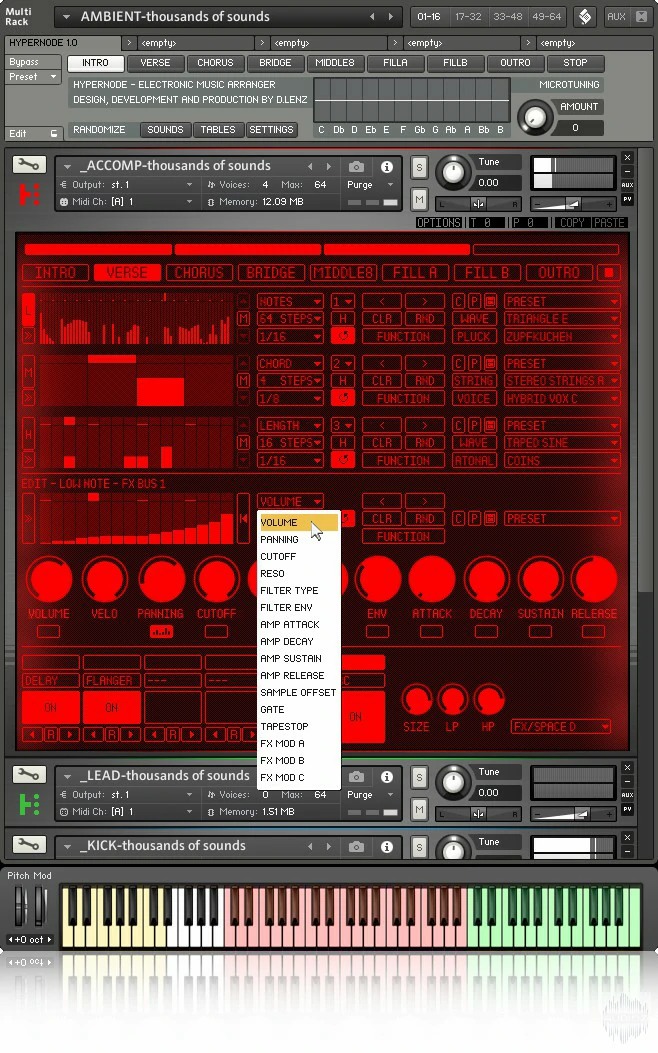Select red CHORUS pattern tab
This screenshot has width=658, height=1053.
tap(199, 273)
